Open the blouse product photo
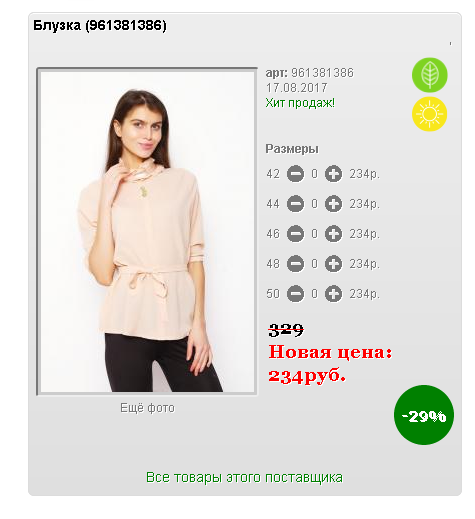The width and height of the screenshot is (475, 519). point(147,231)
